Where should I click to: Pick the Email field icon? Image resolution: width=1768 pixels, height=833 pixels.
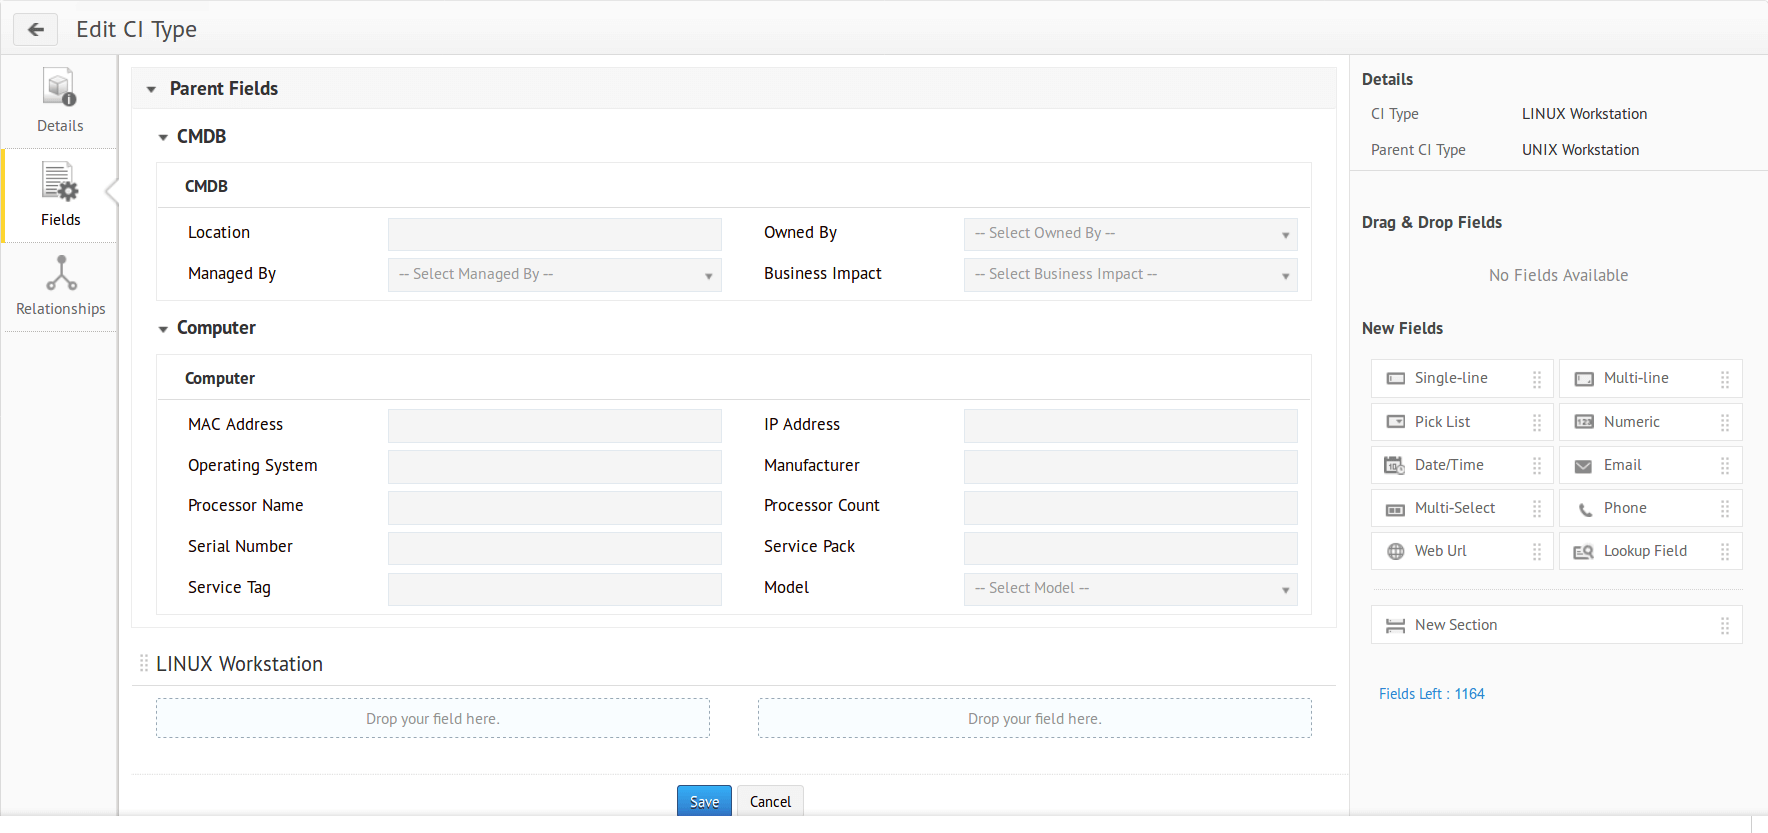pos(1583,466)
